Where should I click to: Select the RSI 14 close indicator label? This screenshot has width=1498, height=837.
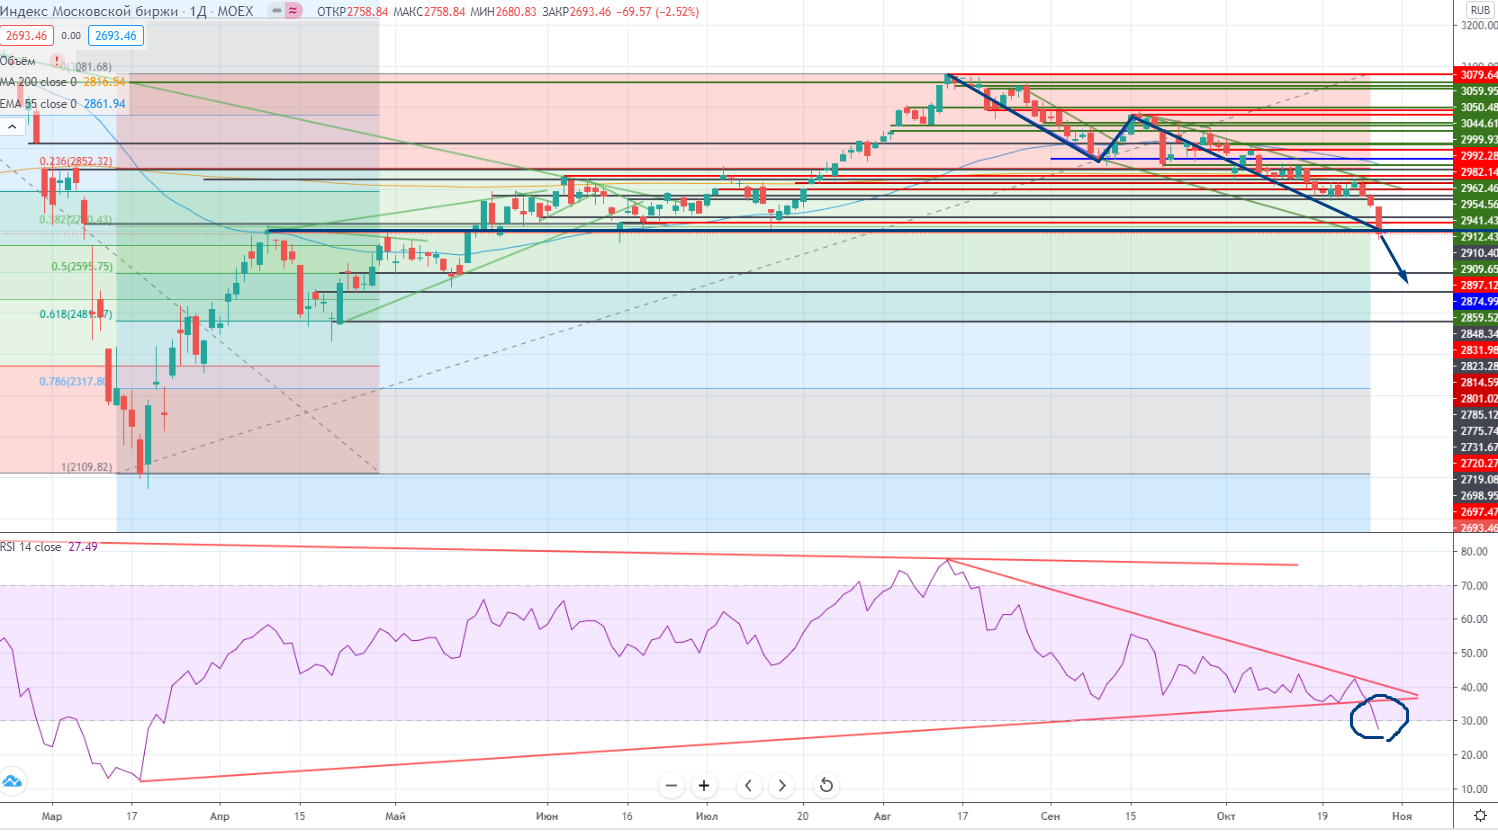31,547
